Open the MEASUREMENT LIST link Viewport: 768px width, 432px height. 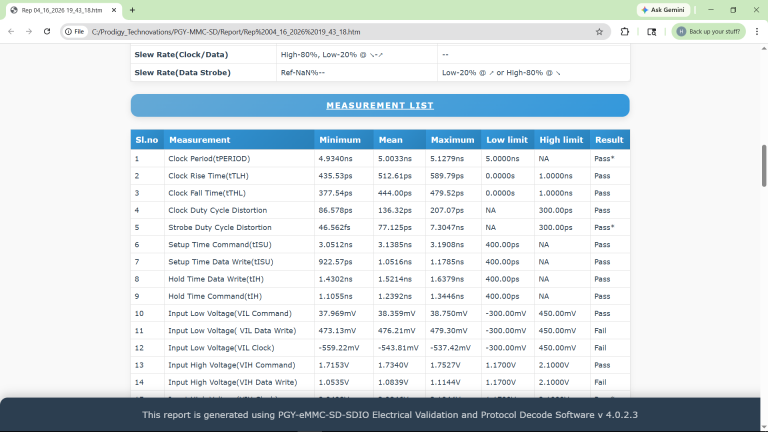[x=380, y=105]
